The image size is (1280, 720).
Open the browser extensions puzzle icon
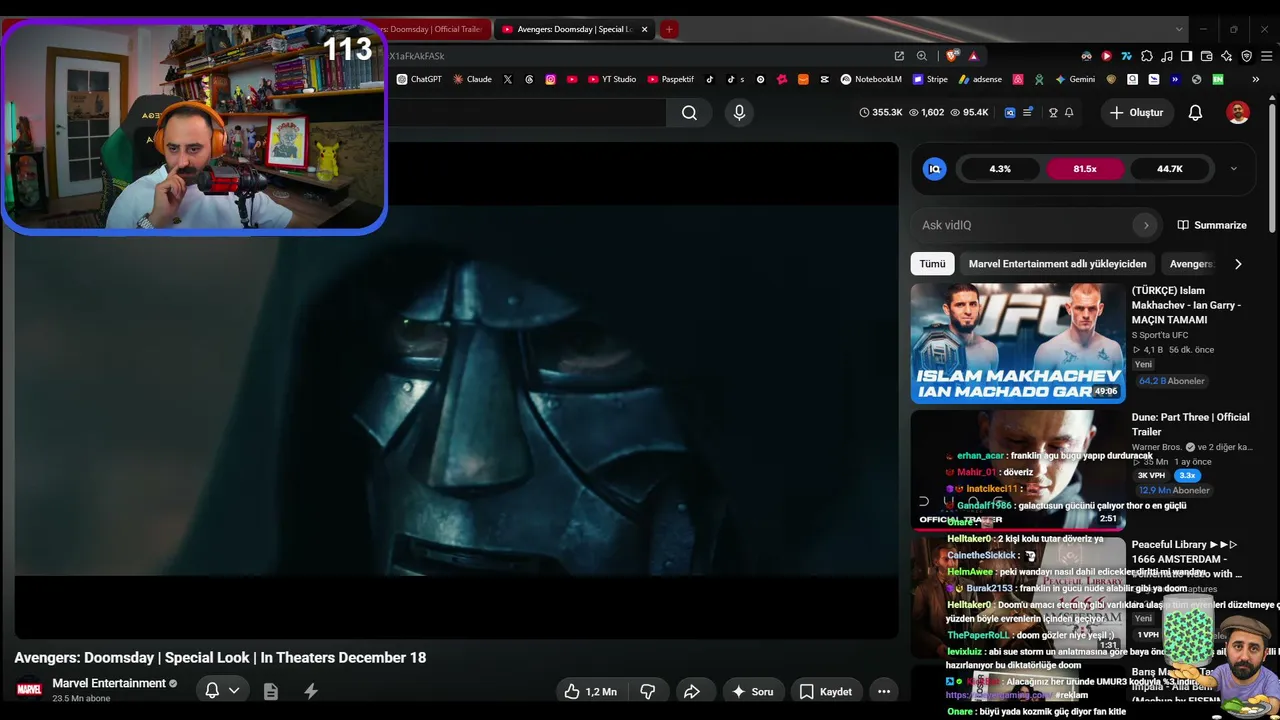coord(1147,56)
